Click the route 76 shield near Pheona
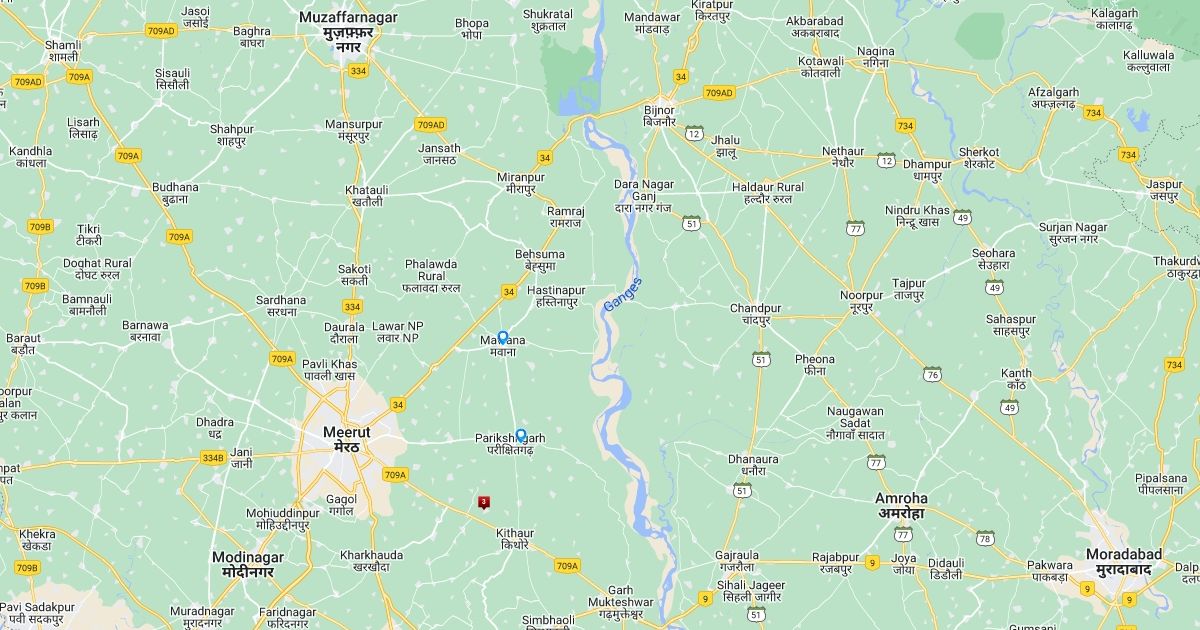The width and height of the screenshot is (1200, 630). 933,374
